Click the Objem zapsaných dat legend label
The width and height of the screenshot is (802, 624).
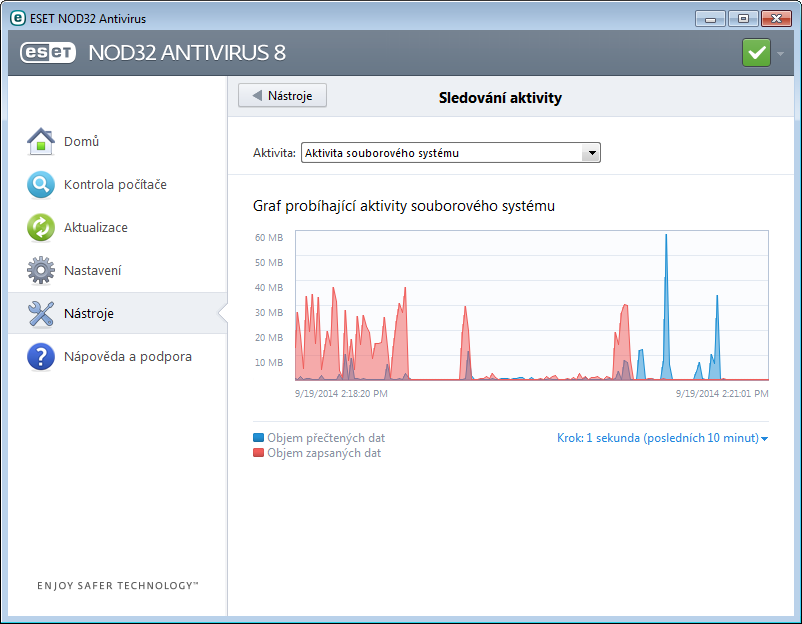pos(324,453)
